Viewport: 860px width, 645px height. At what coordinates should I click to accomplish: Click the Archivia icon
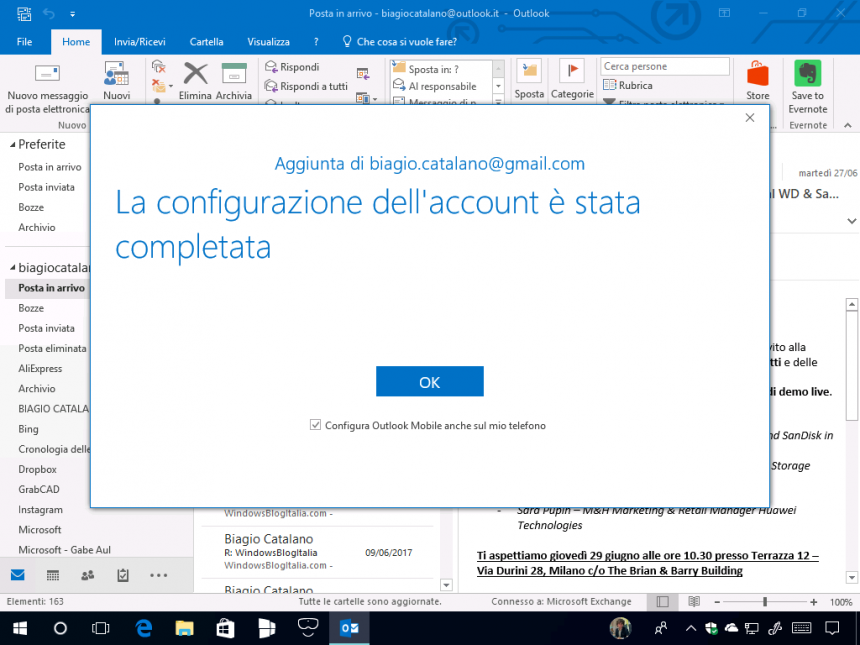pyautogui.click(x=234, y=81)
